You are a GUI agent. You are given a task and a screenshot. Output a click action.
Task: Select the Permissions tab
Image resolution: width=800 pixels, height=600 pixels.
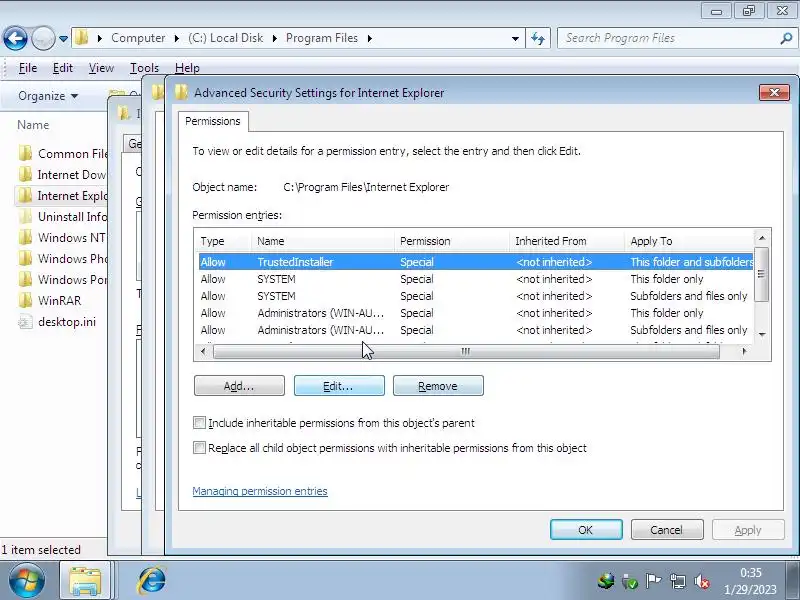click(213, 121)
